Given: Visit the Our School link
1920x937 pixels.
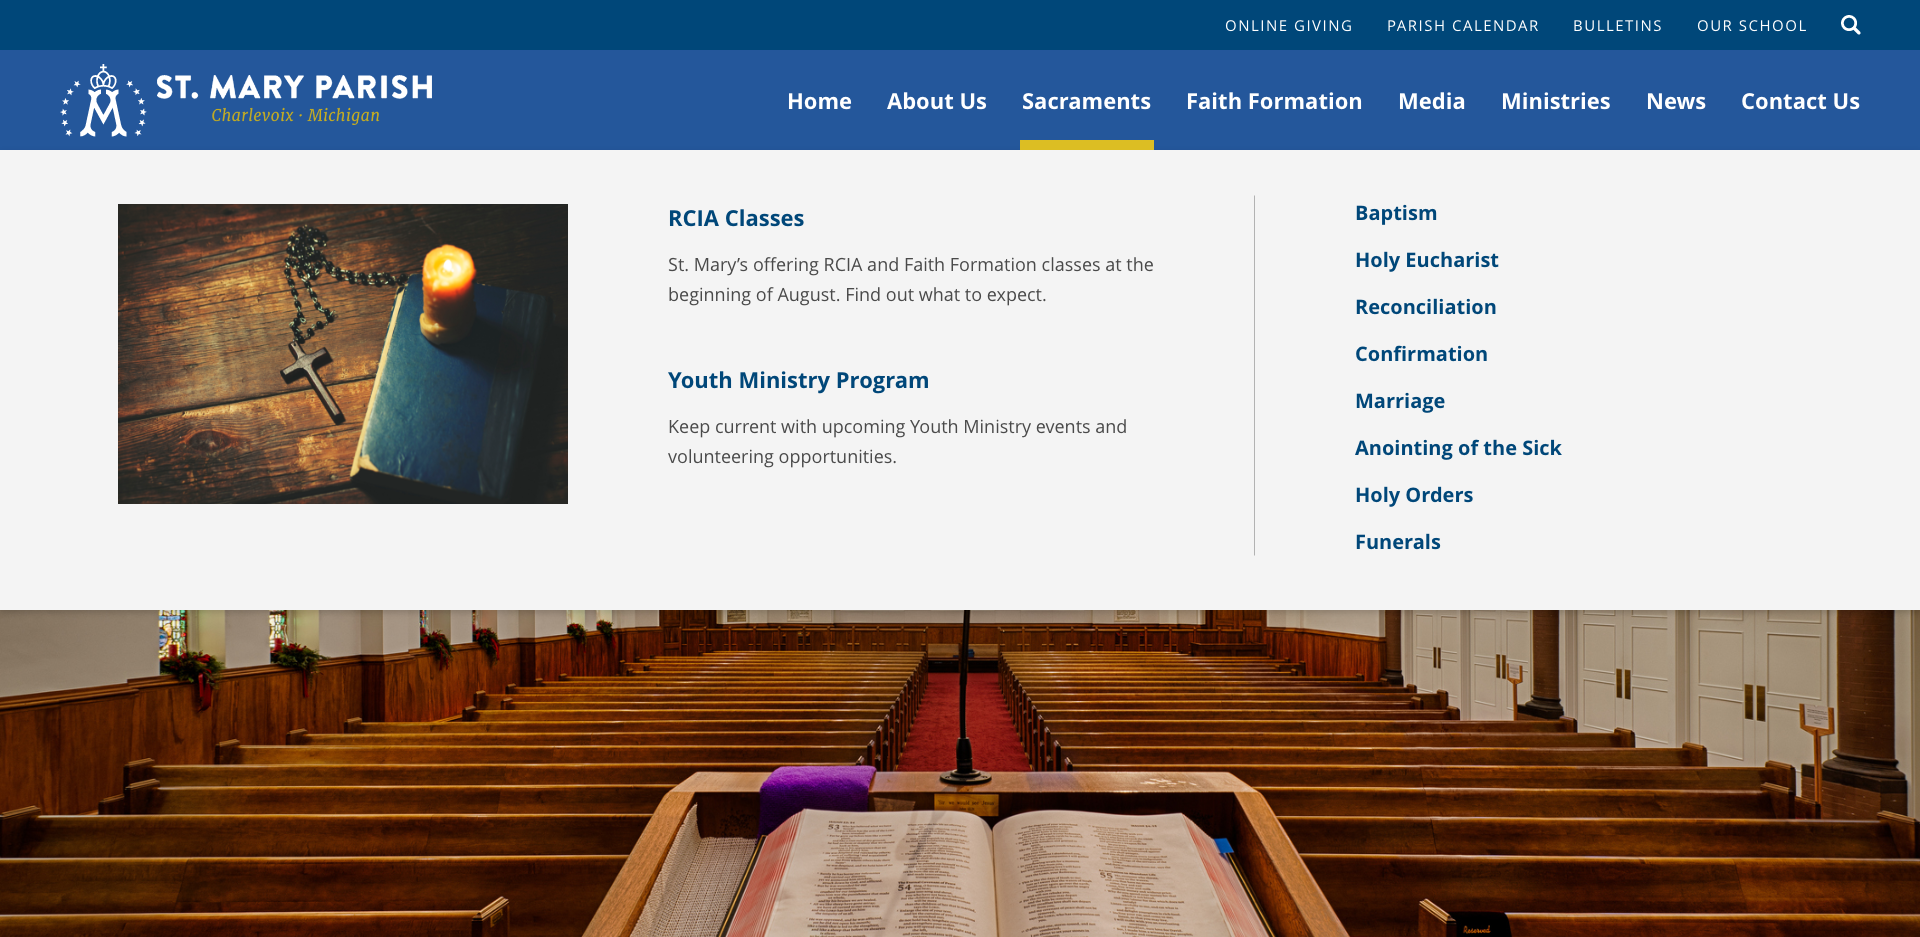Looking at the screenshot, I should pyautogui.click(x=1751, y=26).
